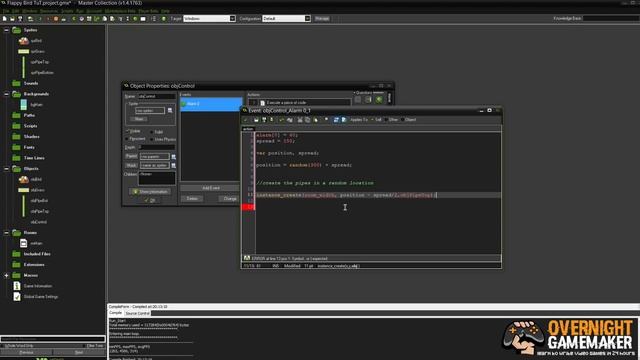
Task: Click the create object toolbar icon
Action: (135, 19)
